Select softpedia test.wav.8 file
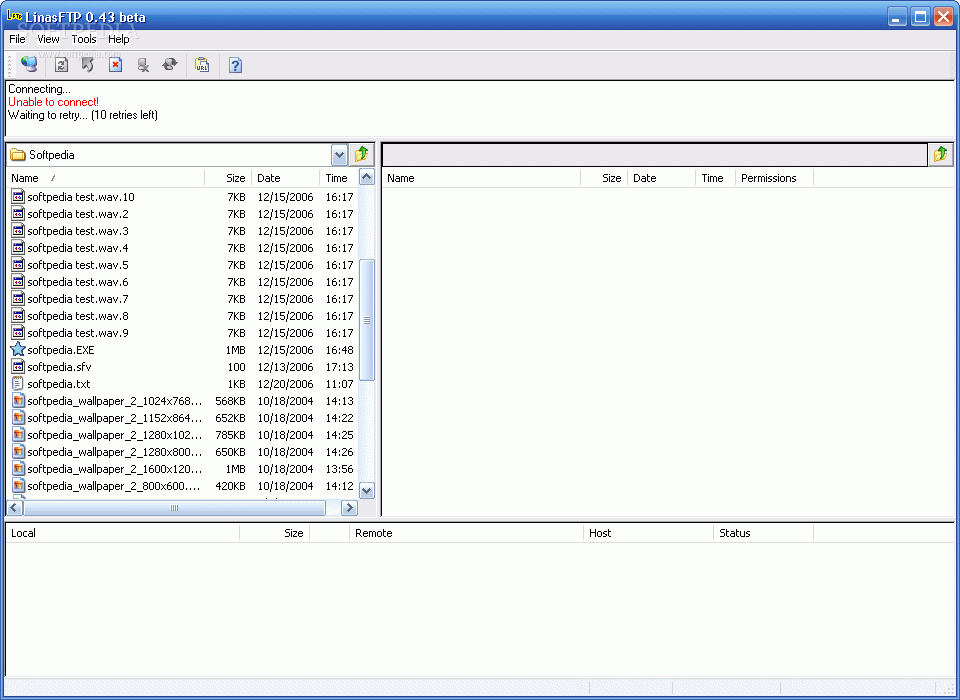 (78, 316)
